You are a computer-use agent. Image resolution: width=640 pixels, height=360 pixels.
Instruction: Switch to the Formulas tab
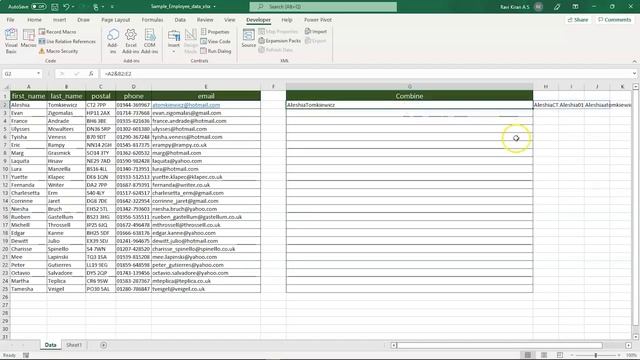[152, 20]
